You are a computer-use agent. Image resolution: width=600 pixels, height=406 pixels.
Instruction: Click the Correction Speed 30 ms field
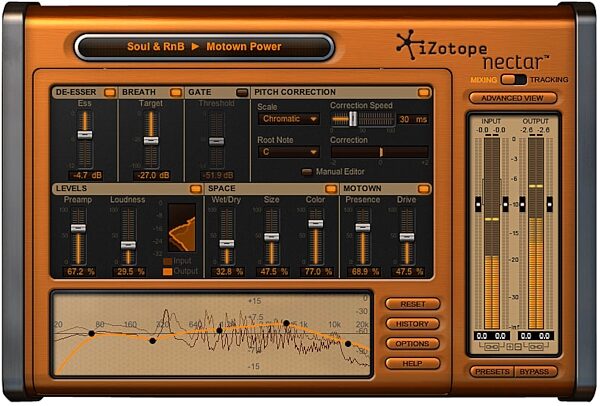[x=413, y=119]
